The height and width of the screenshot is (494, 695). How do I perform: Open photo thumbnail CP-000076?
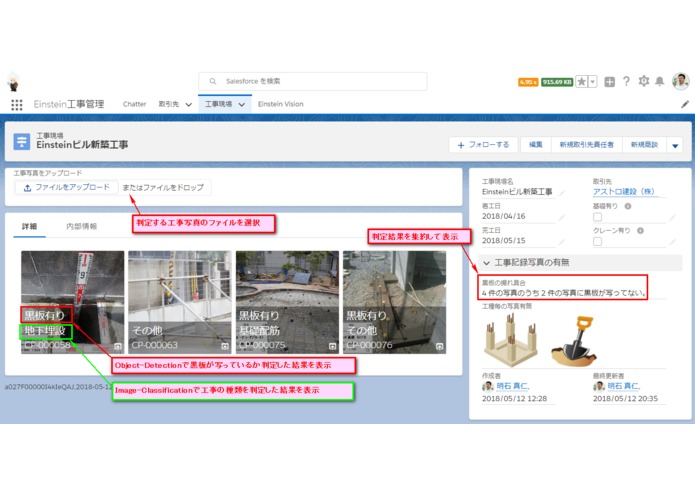tap(394, 303)
